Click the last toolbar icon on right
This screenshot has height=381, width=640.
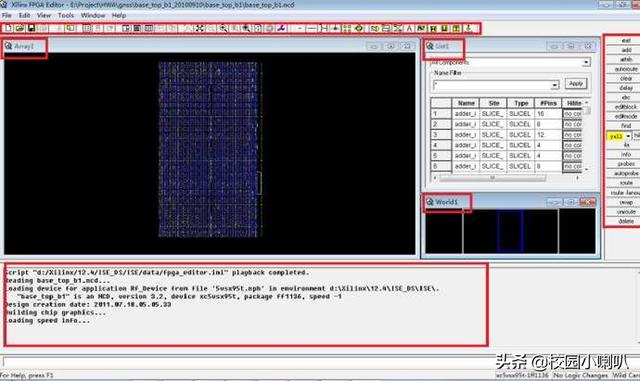pos(469,28)
